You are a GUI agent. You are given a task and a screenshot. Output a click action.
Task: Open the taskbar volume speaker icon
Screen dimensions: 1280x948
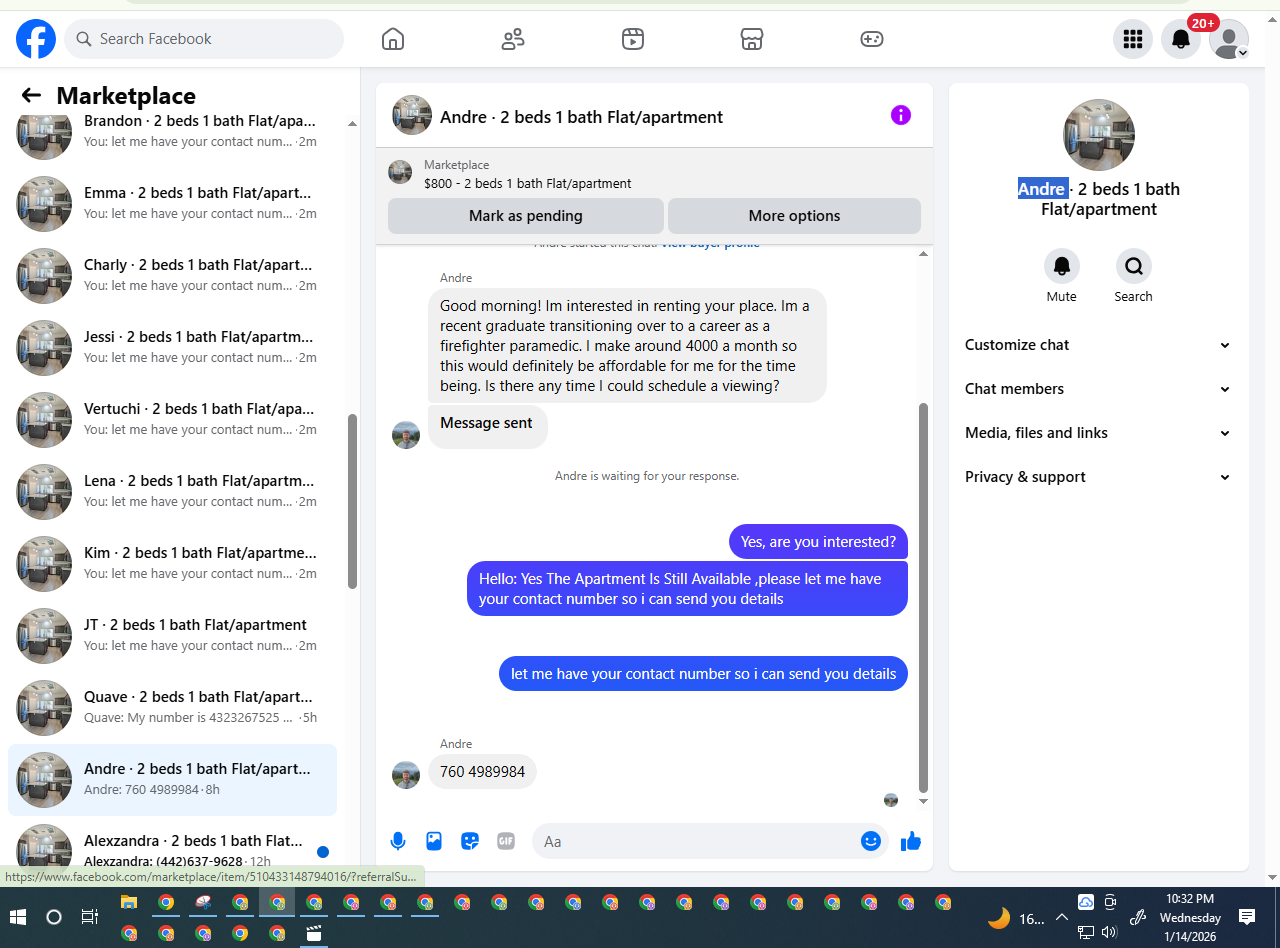(1109, 932)
